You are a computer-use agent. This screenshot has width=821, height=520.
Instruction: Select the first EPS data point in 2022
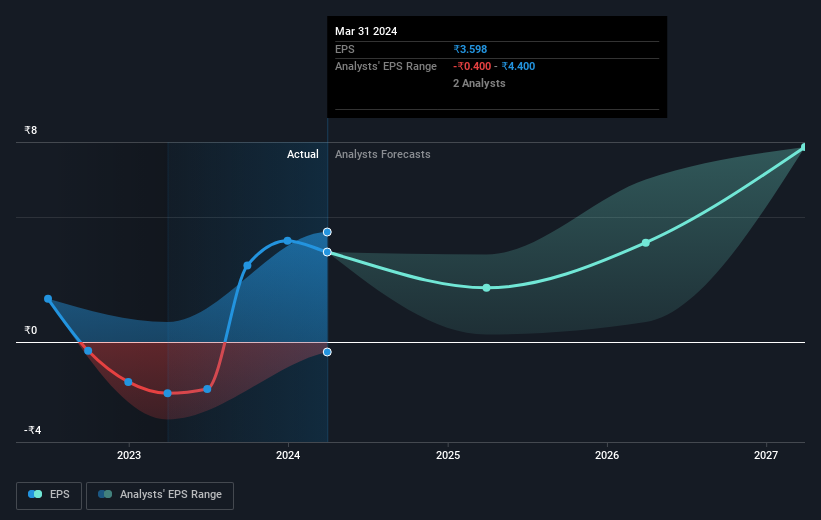pos(48,299)
